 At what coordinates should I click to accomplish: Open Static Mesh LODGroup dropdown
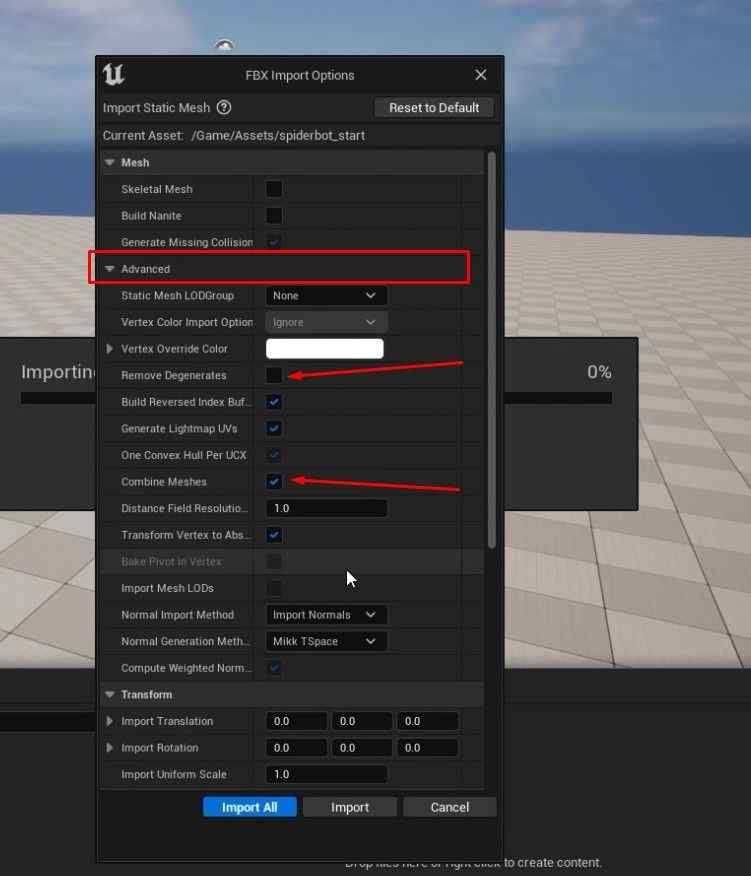click(x=326, y=296)
